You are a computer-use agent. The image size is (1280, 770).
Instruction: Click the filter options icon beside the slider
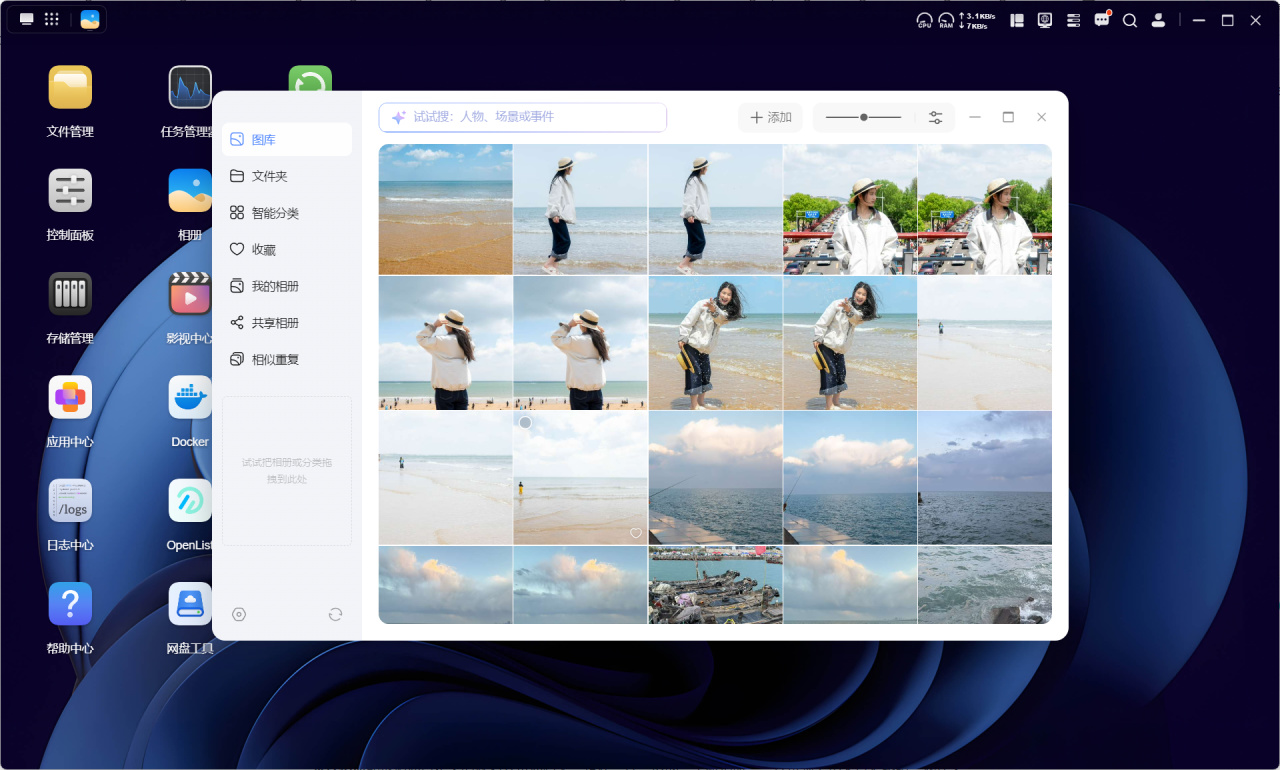pyautogui.click(x=935, y=117)
